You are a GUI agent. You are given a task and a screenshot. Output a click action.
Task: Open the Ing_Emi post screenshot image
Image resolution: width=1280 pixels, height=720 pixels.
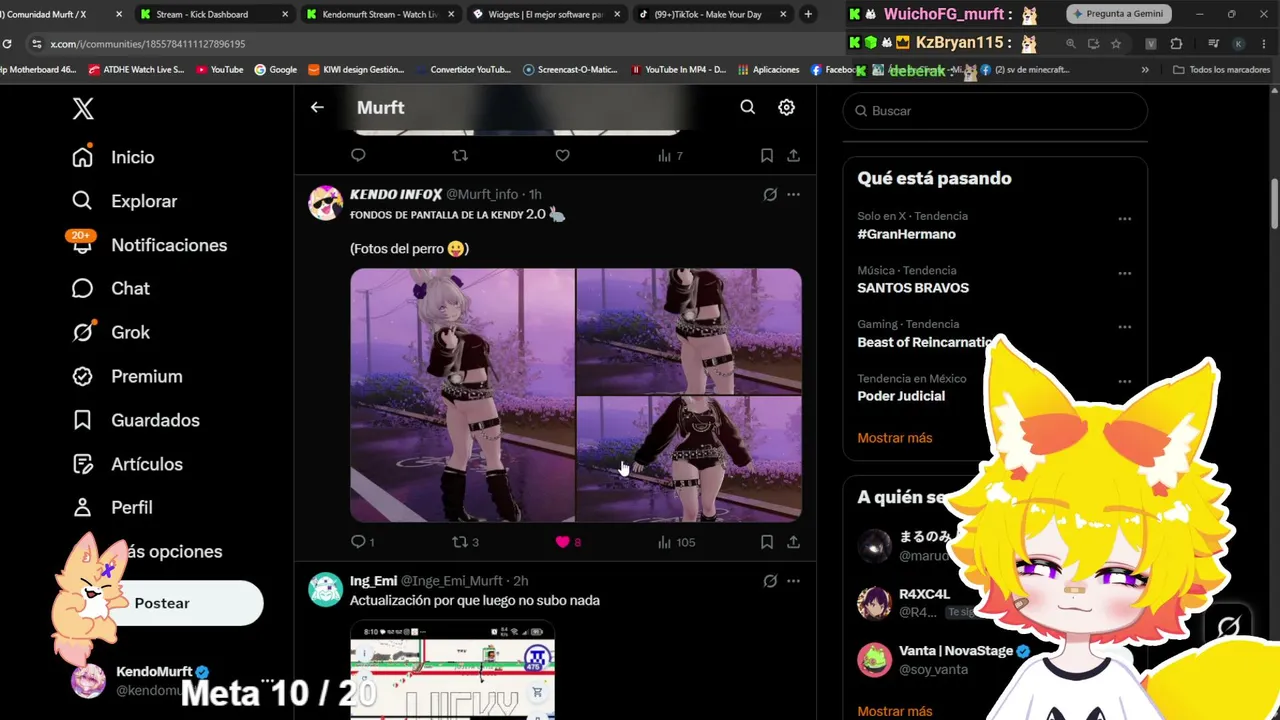pyautogui.click(x=452, y=670)
